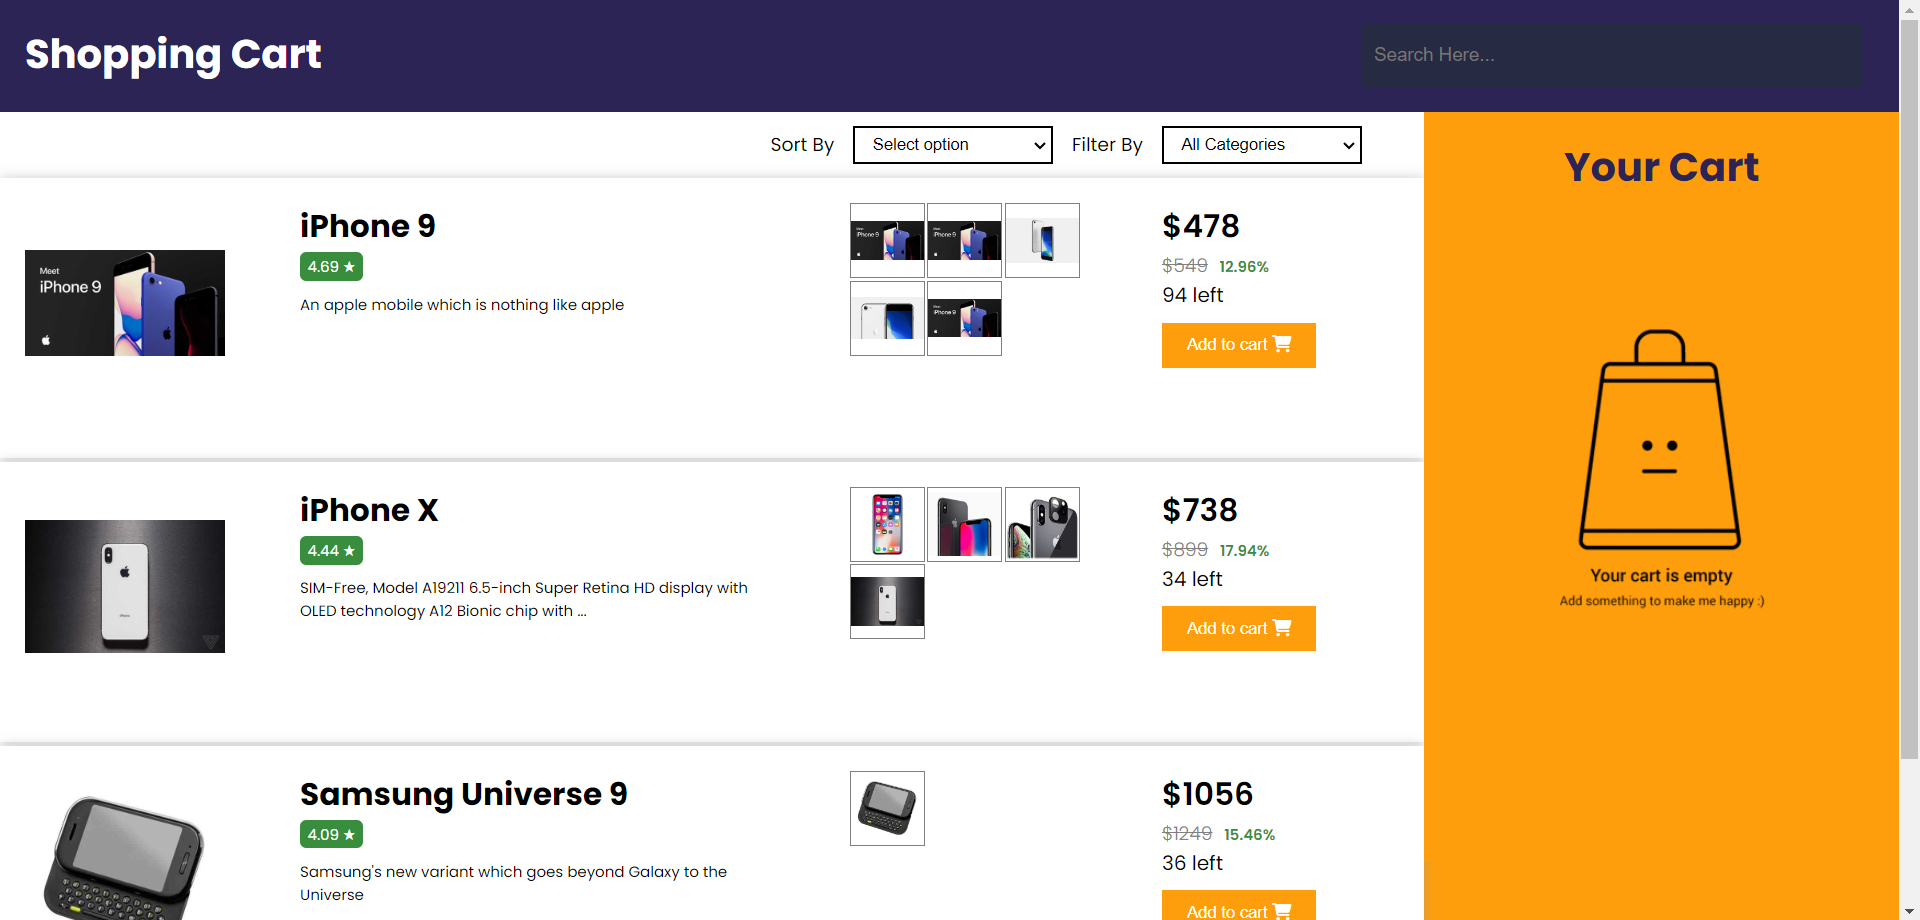
Task: Click 'Your cart is empty' message
Action: tap(1661, 576)
